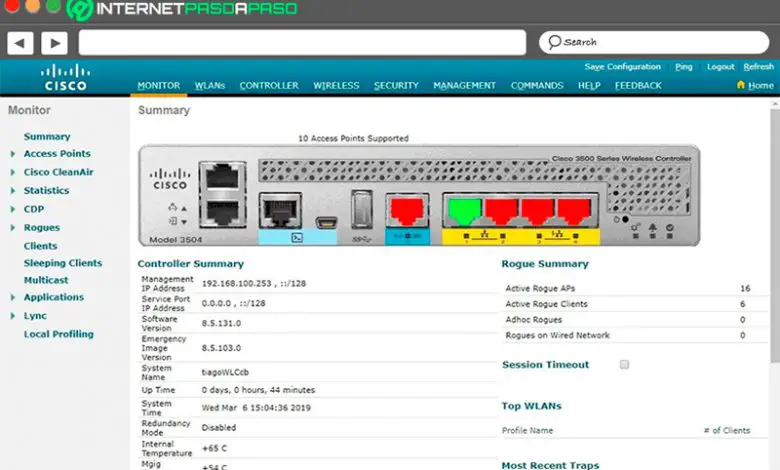Click Save Configuration link
The width and height of the screenshot is (780, 470).
coord(622,67)
